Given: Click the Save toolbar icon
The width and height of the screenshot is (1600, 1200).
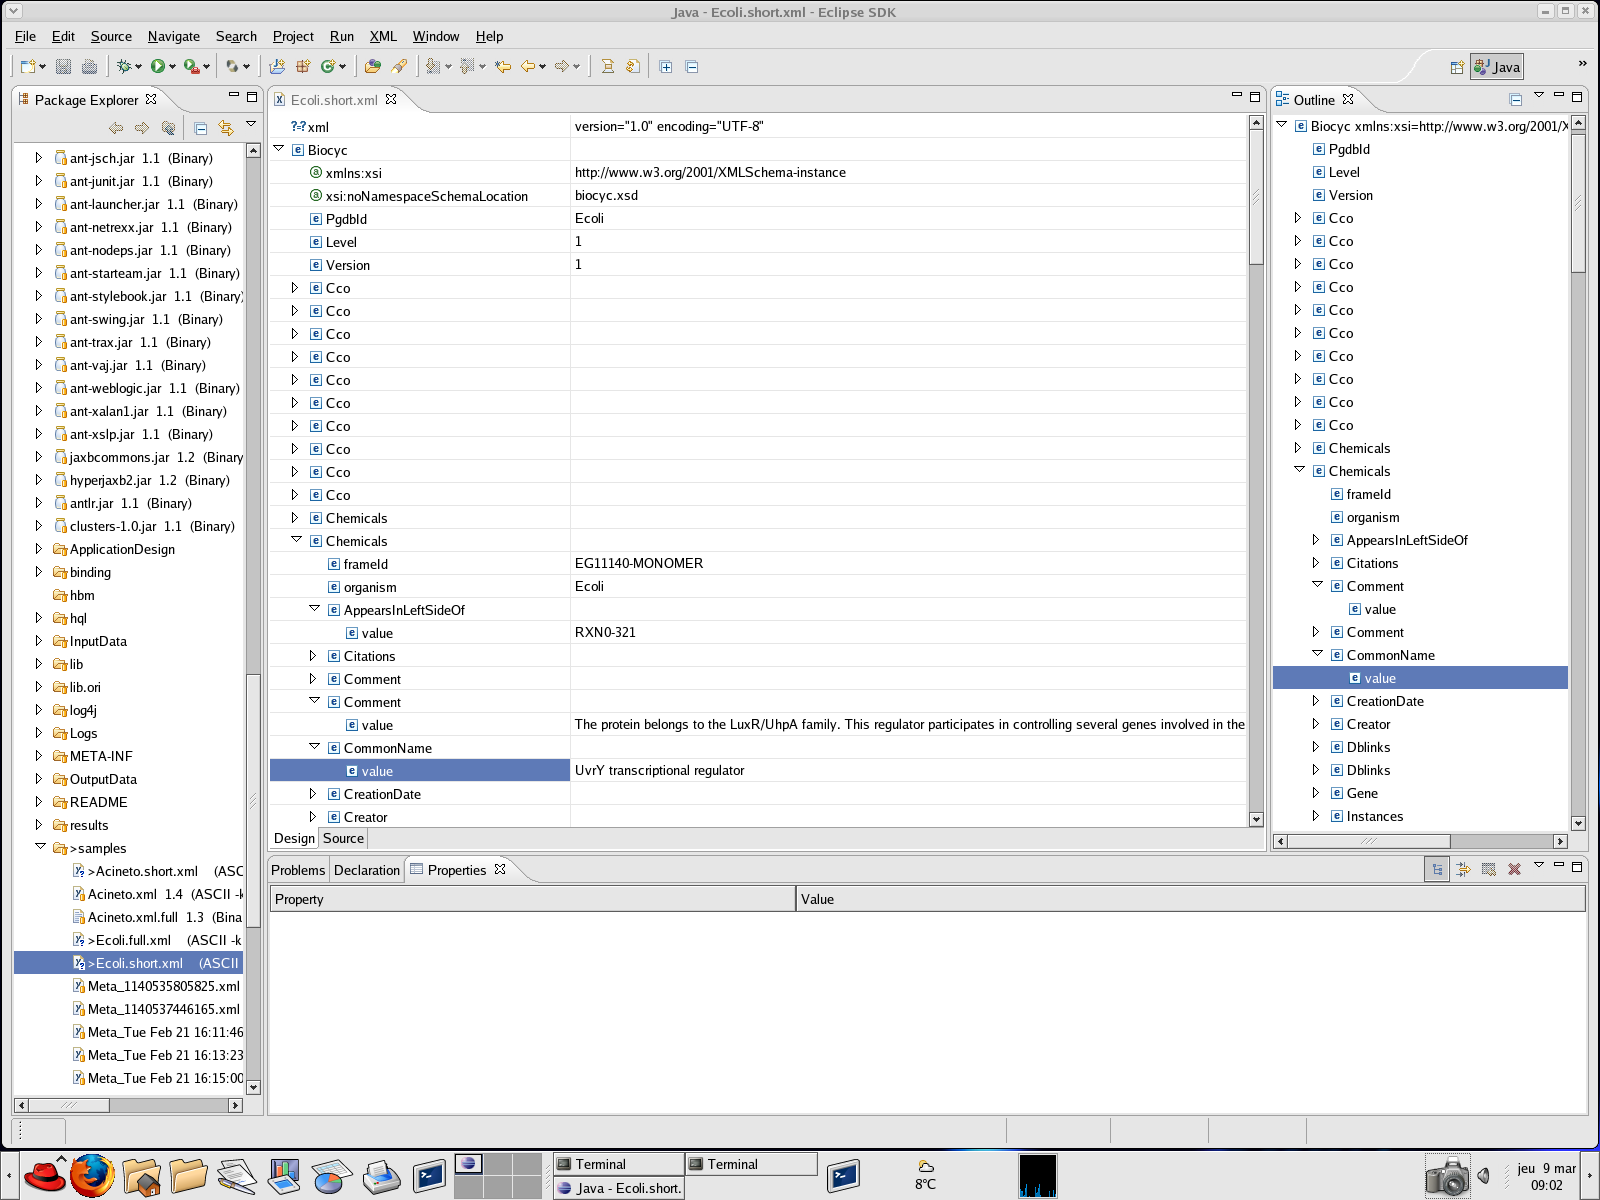Looking at the screenshot, I should (x=64, y=66).
